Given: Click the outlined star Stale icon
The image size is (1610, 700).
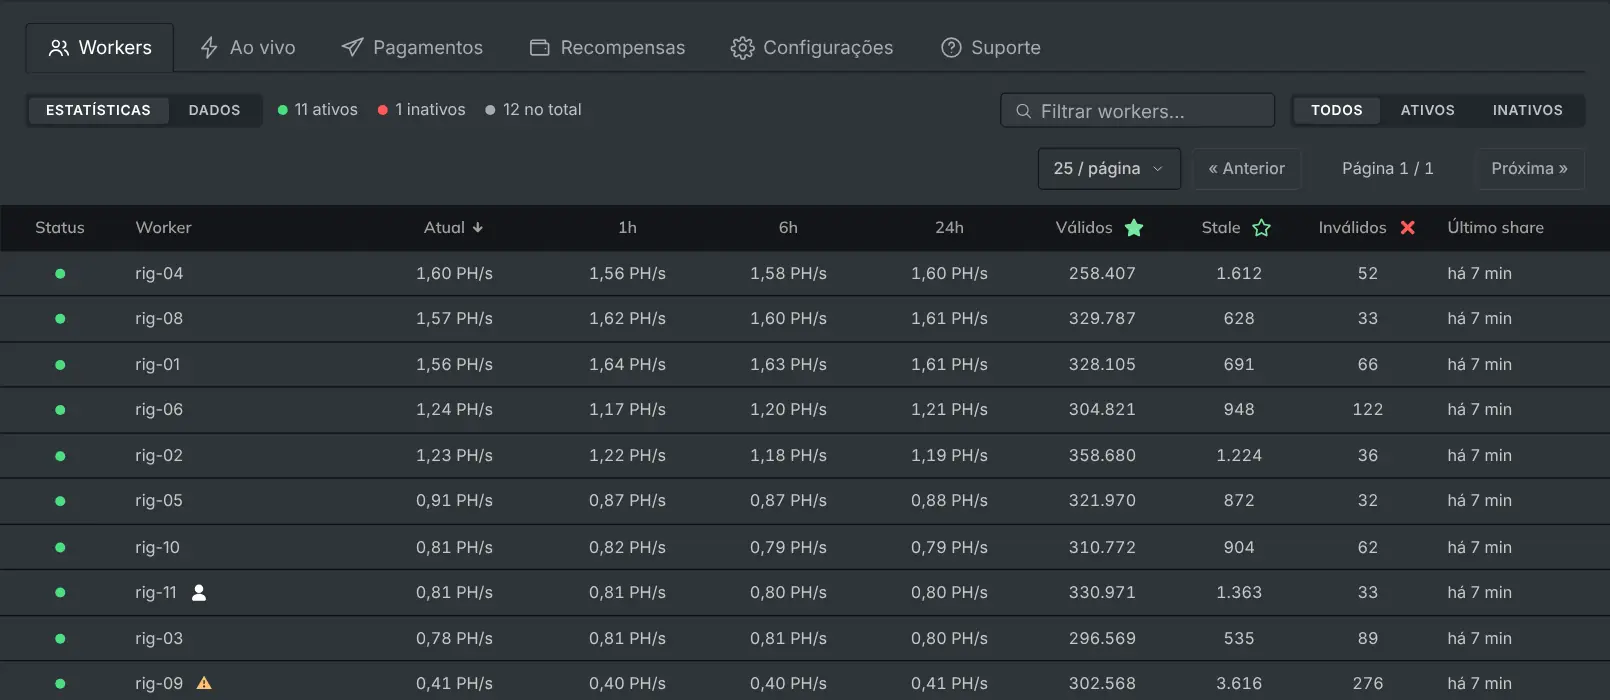Looking at the screenshot, I should click(1262, 228).
